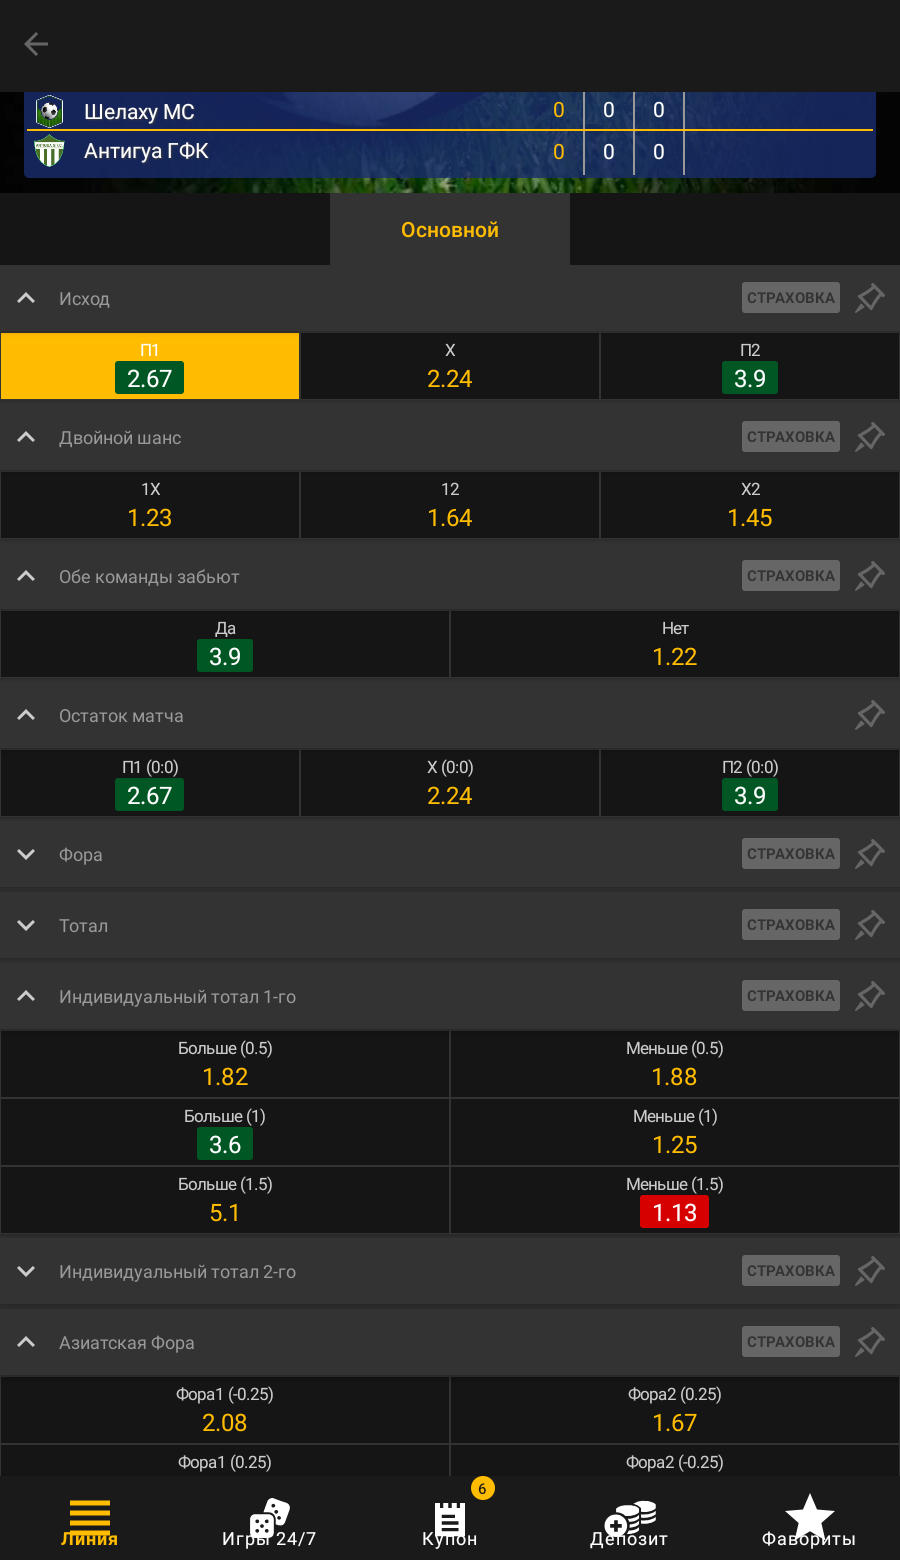The image size is (900, 1560).
Task: Tap the Шелаху МС team logo
Action: coord(49,111)
